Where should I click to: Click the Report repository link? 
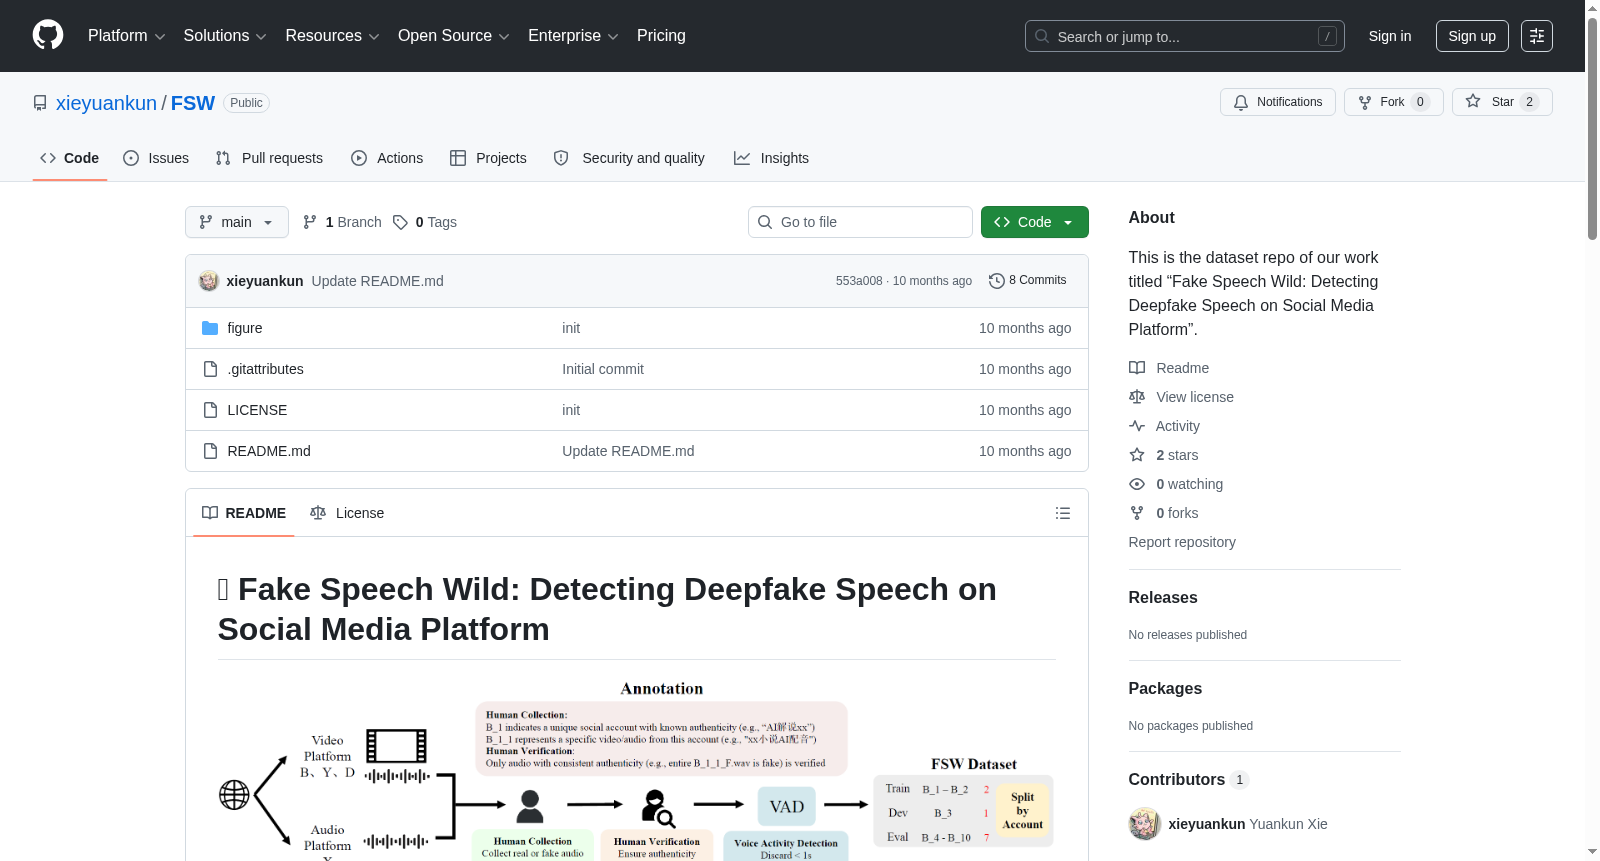[1182, 542]
